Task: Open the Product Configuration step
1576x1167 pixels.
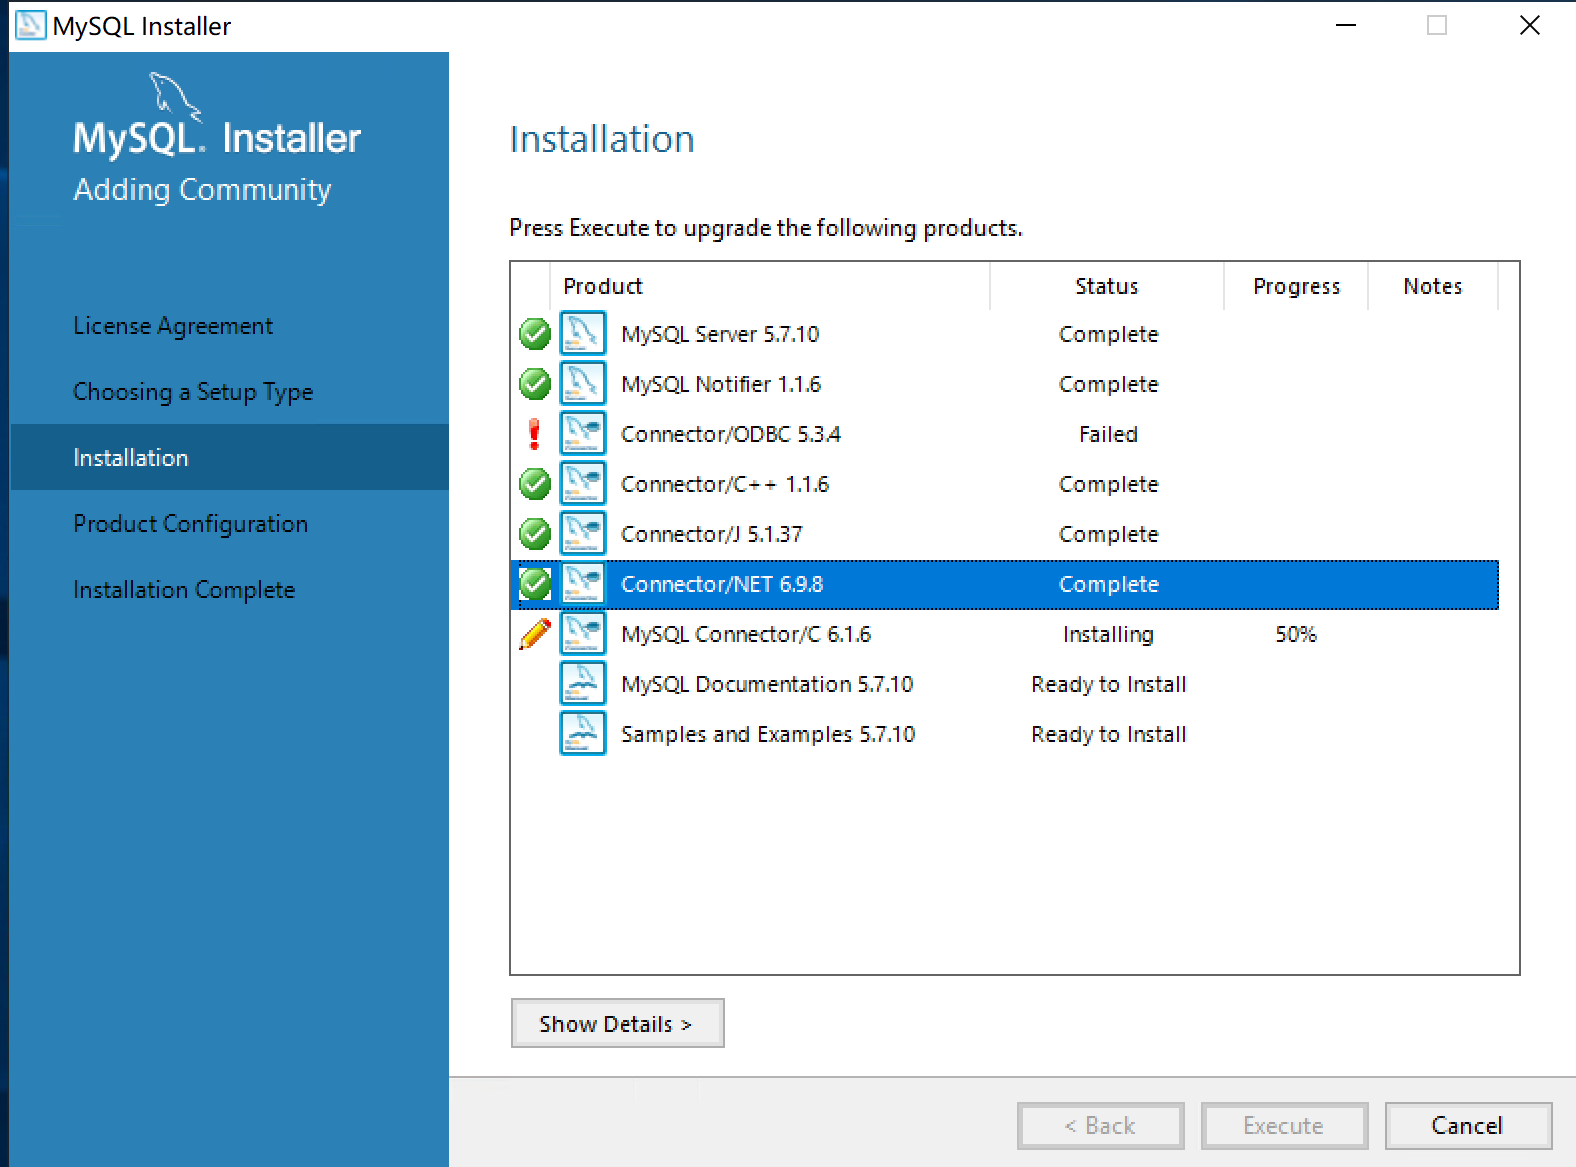Action: (190, 524)
